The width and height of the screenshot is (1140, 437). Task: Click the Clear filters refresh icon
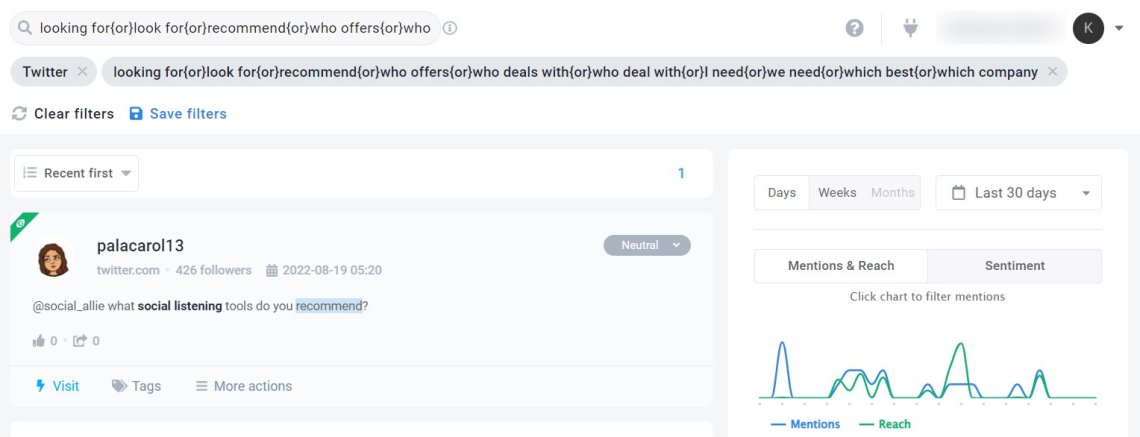(20, 113)
